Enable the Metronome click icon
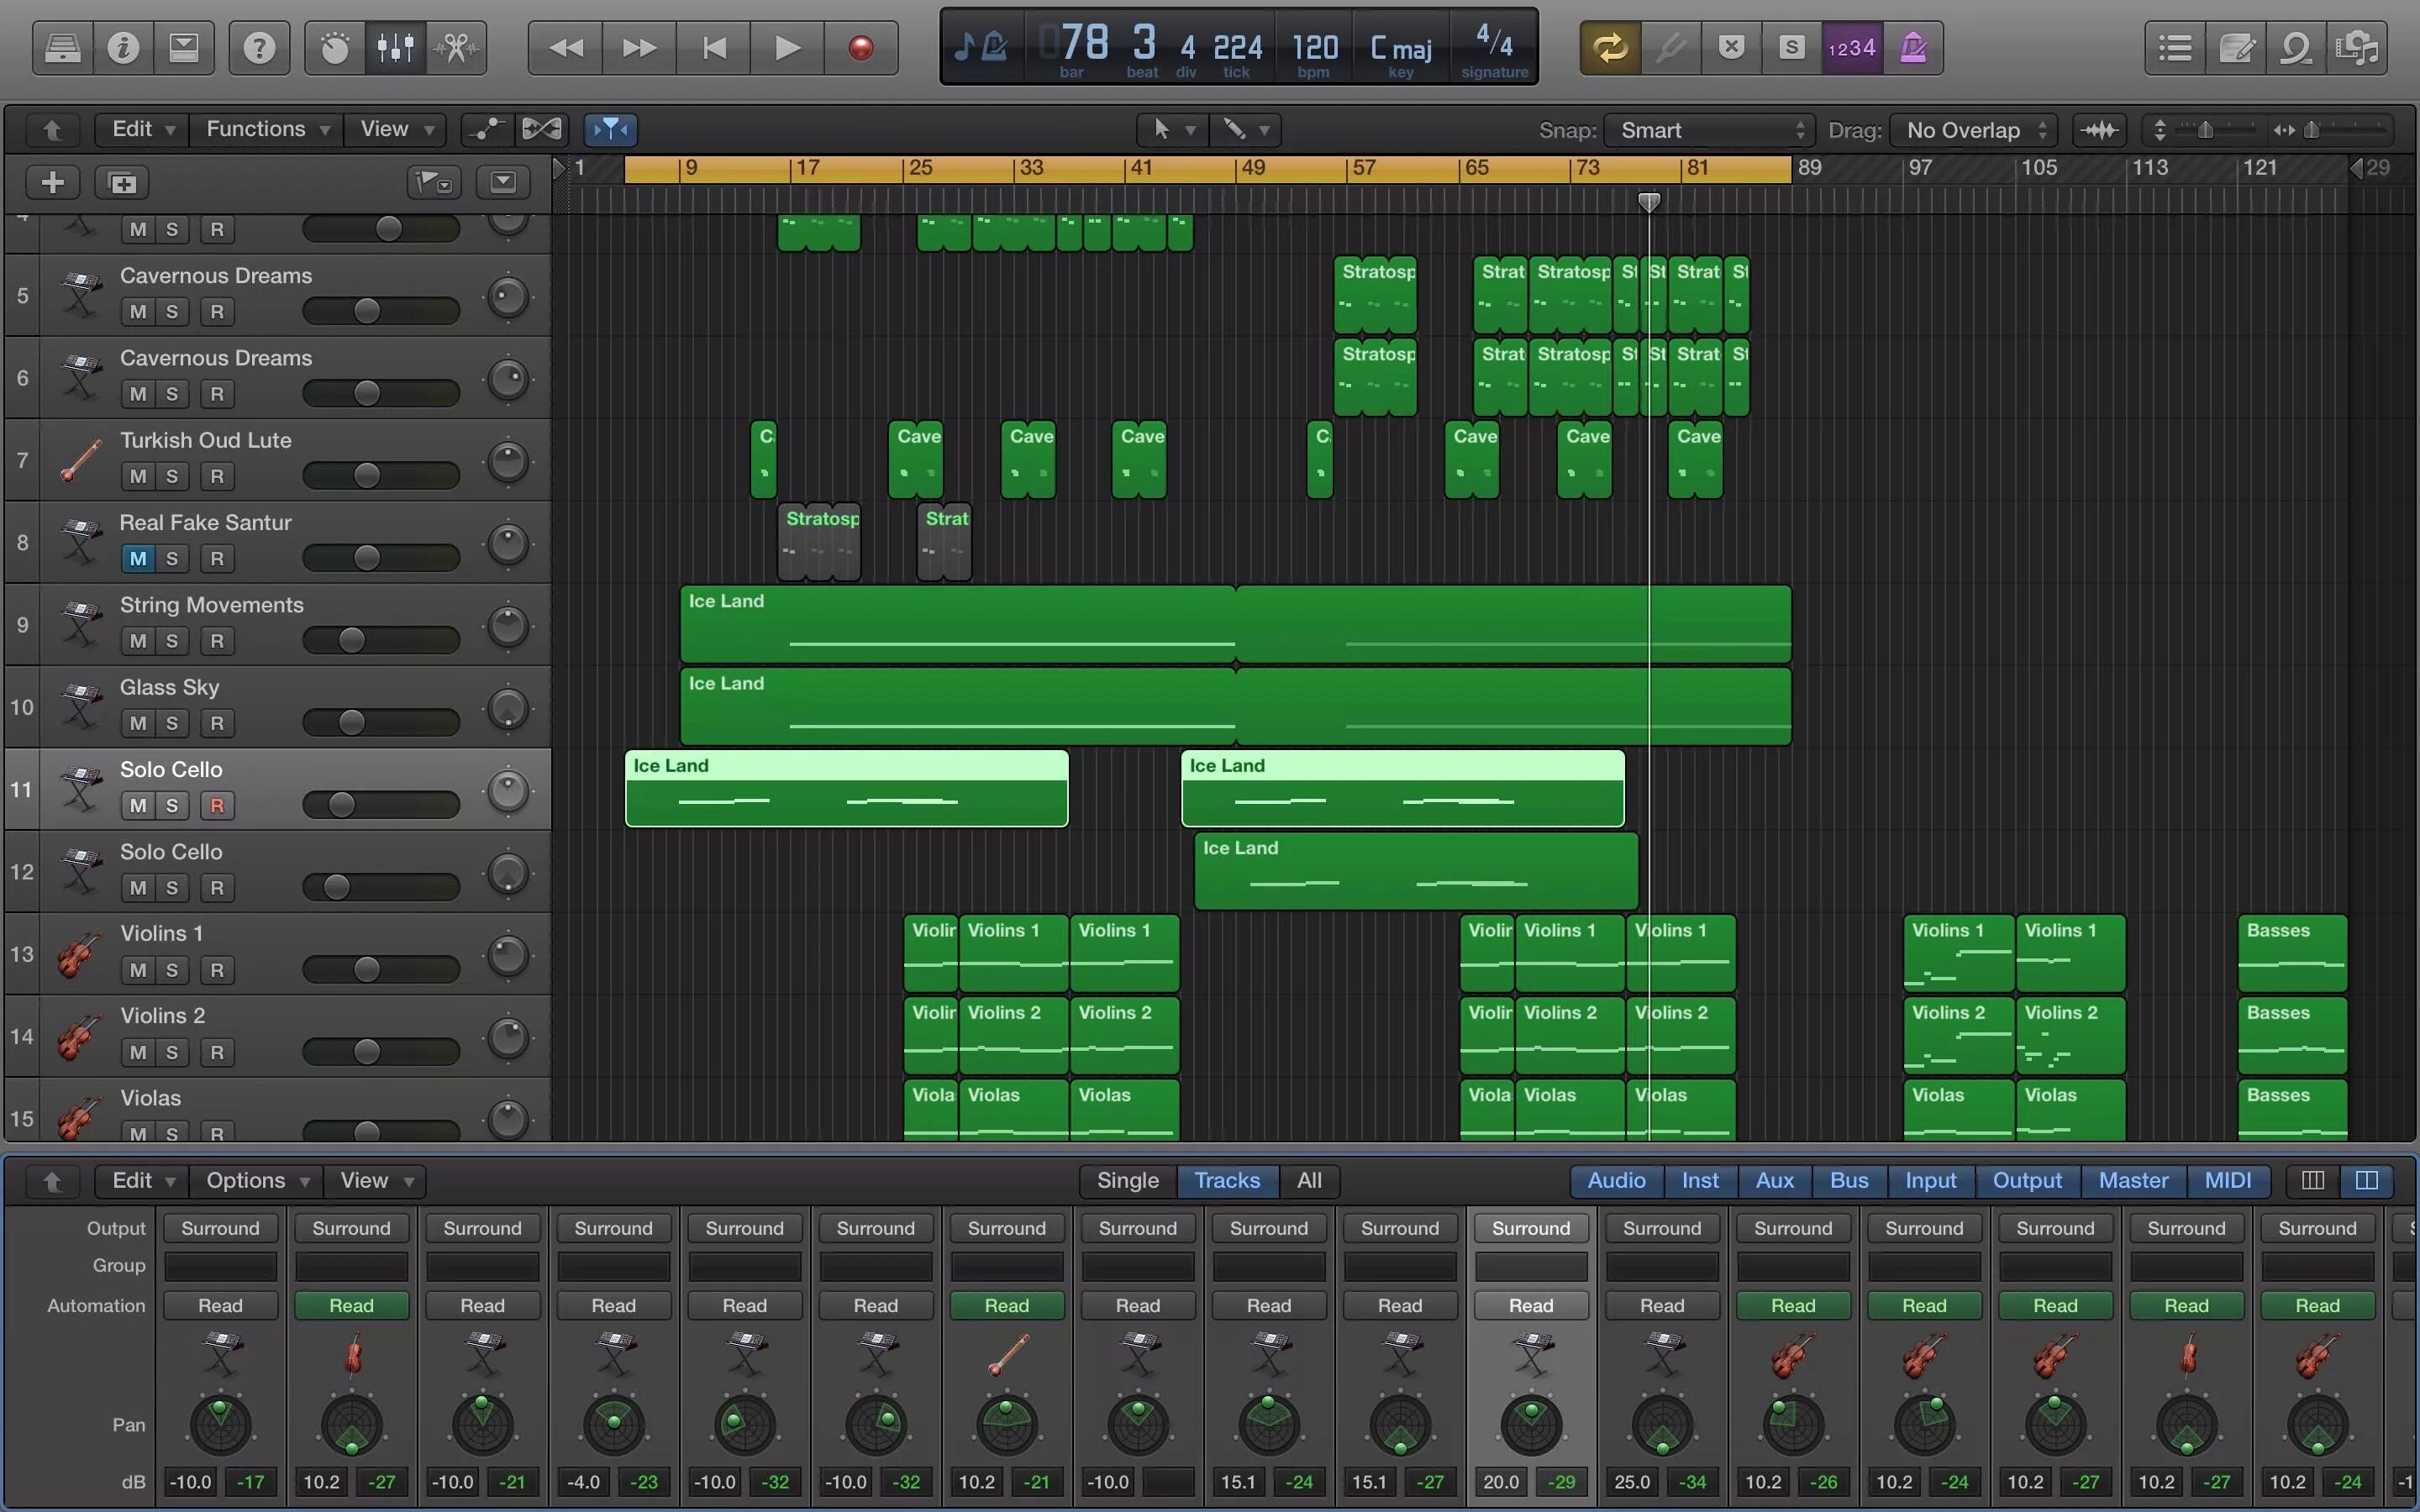 tap(1913, 47)
